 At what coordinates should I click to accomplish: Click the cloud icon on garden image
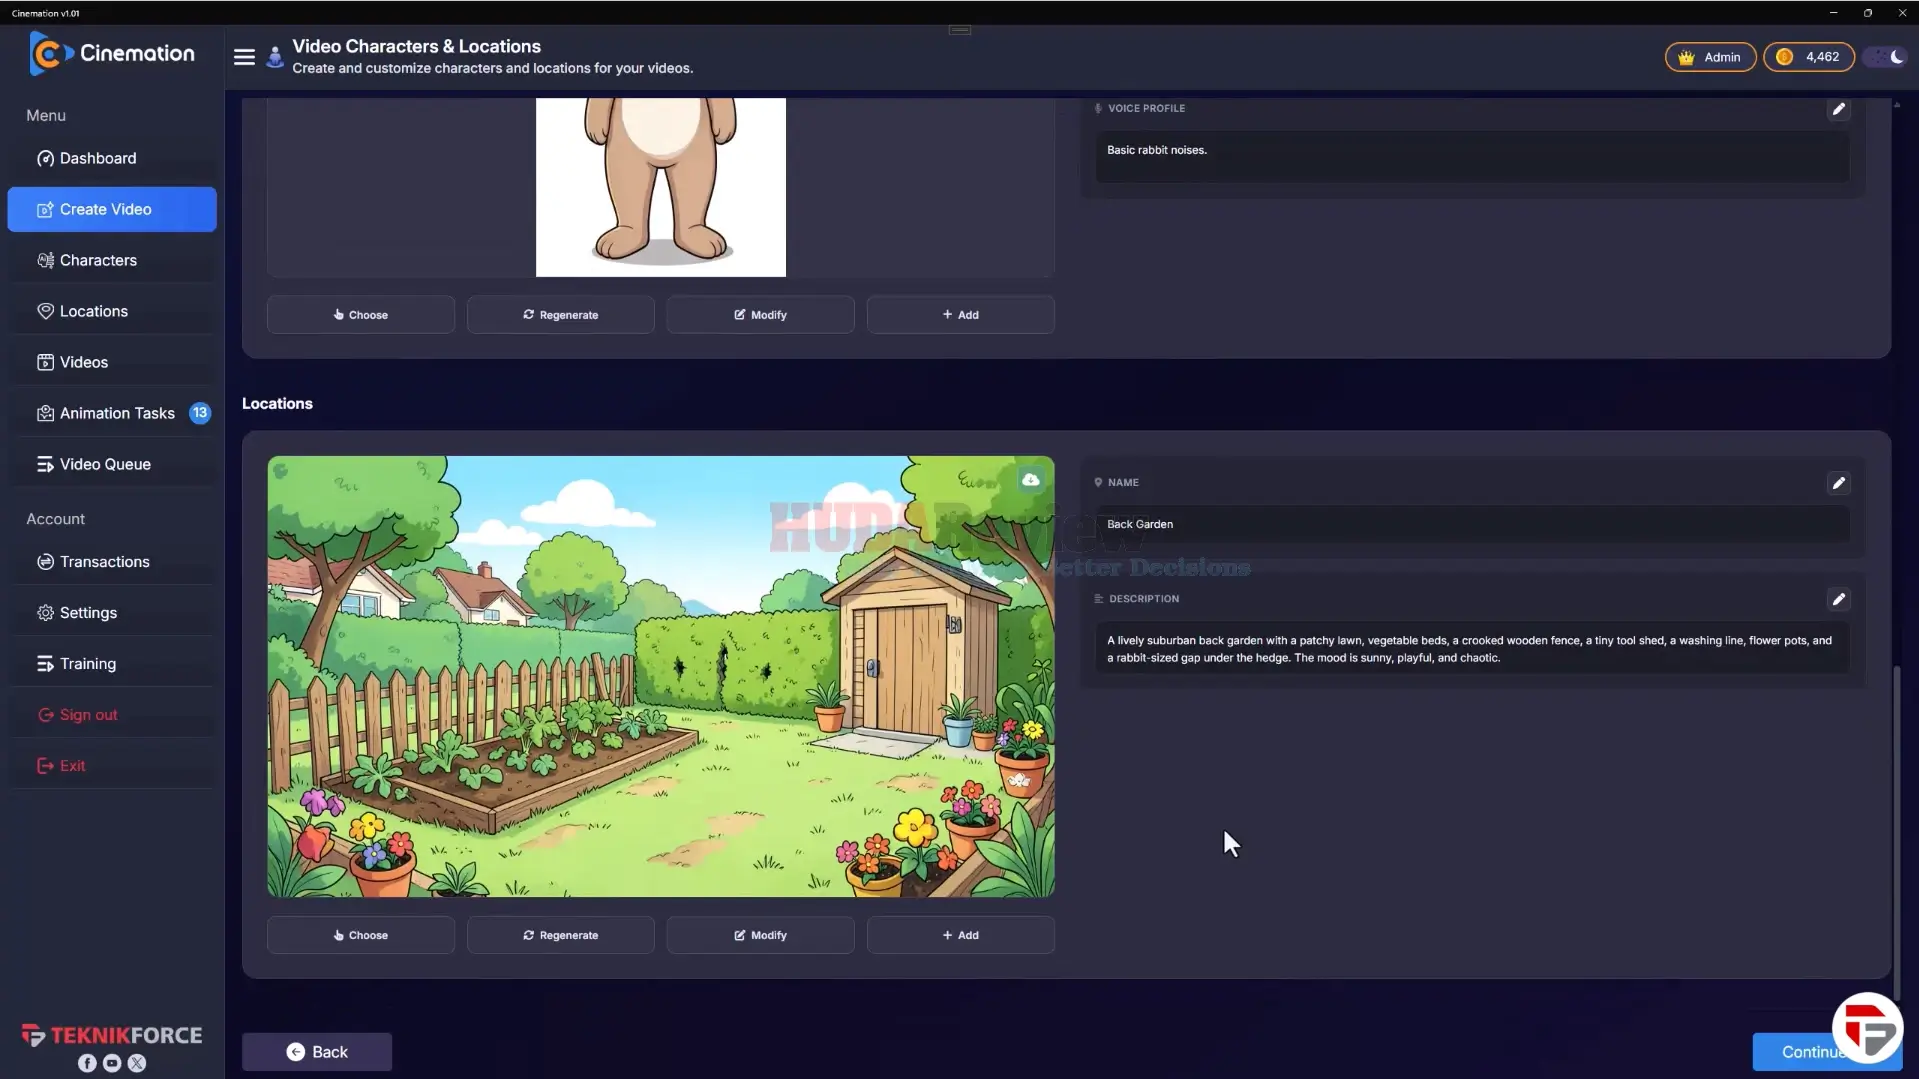[1030, 480]
